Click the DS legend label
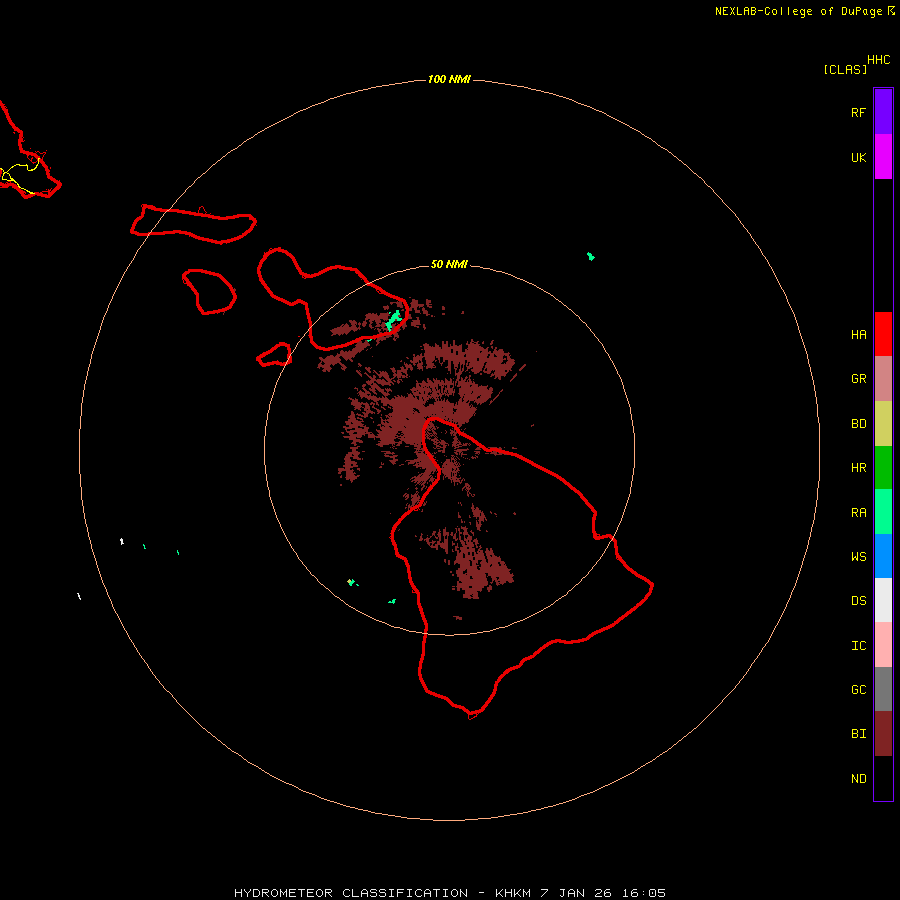The width and height of the screenshot is (900, 900). (x=858, y=601)
